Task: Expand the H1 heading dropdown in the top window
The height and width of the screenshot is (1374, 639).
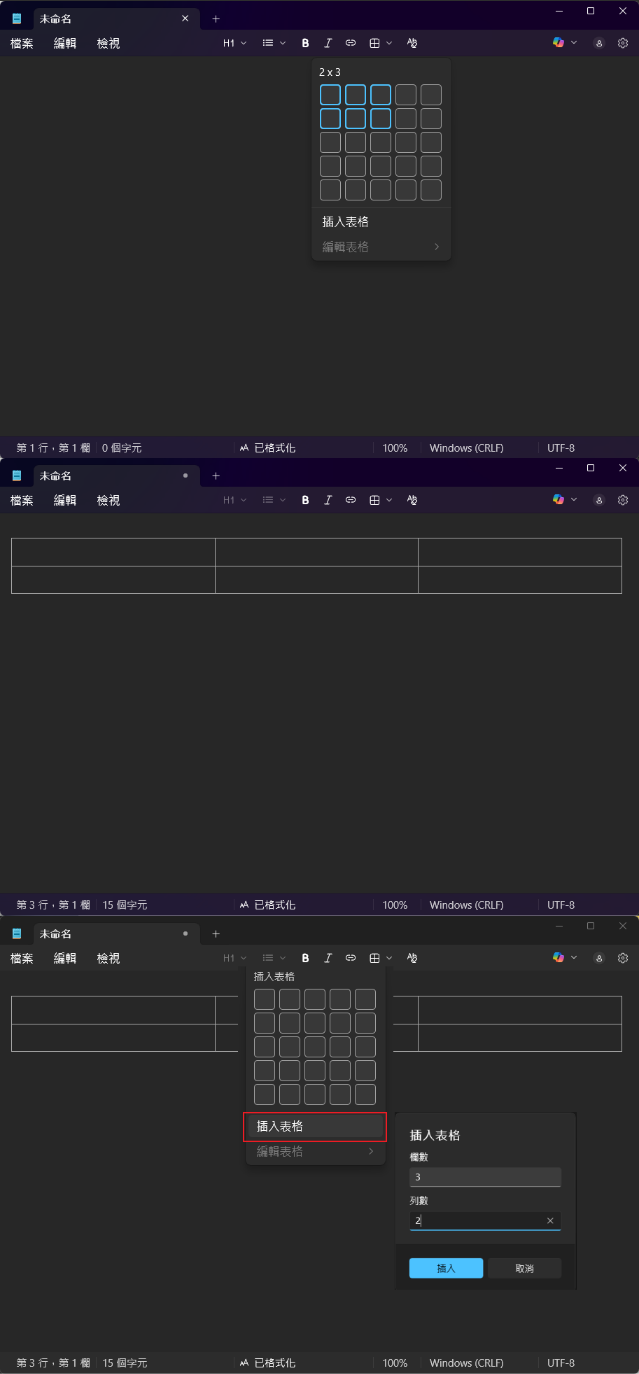Action: pos(234,43)
